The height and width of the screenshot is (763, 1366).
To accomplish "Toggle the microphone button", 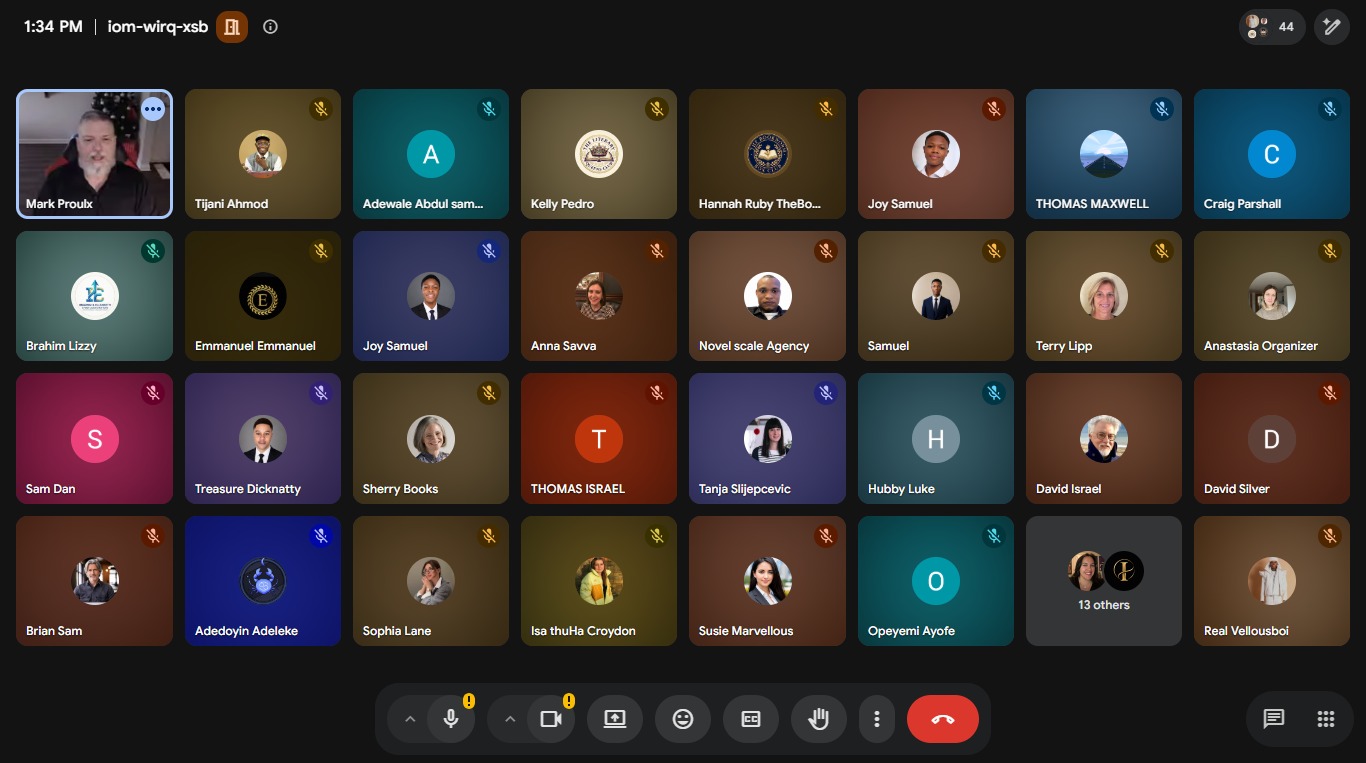I will tap(451, 719).
